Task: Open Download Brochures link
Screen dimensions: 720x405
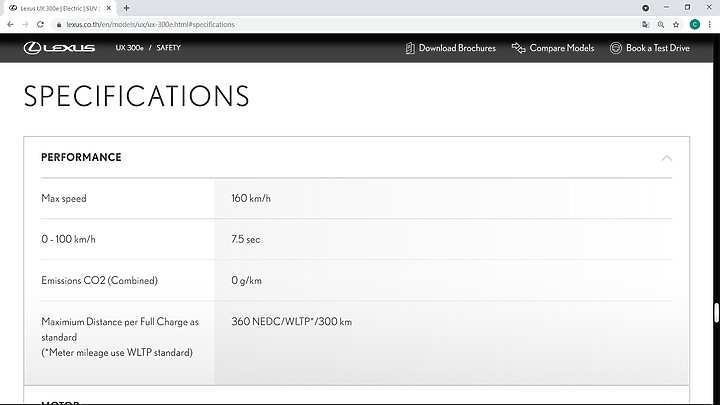Action: (451, 48)
